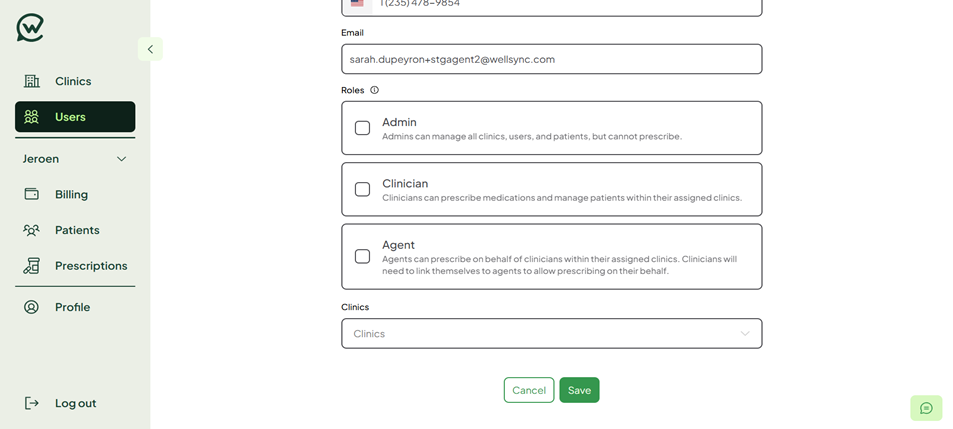Open the Patients group icon
This screenshot has width=953, height=429.
[x=31, y=230]
